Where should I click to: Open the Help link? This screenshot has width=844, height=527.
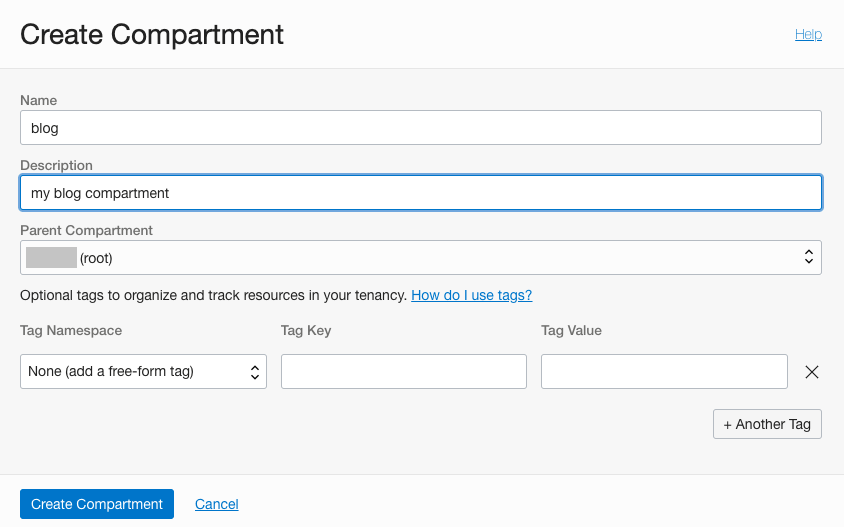(808, 34)
